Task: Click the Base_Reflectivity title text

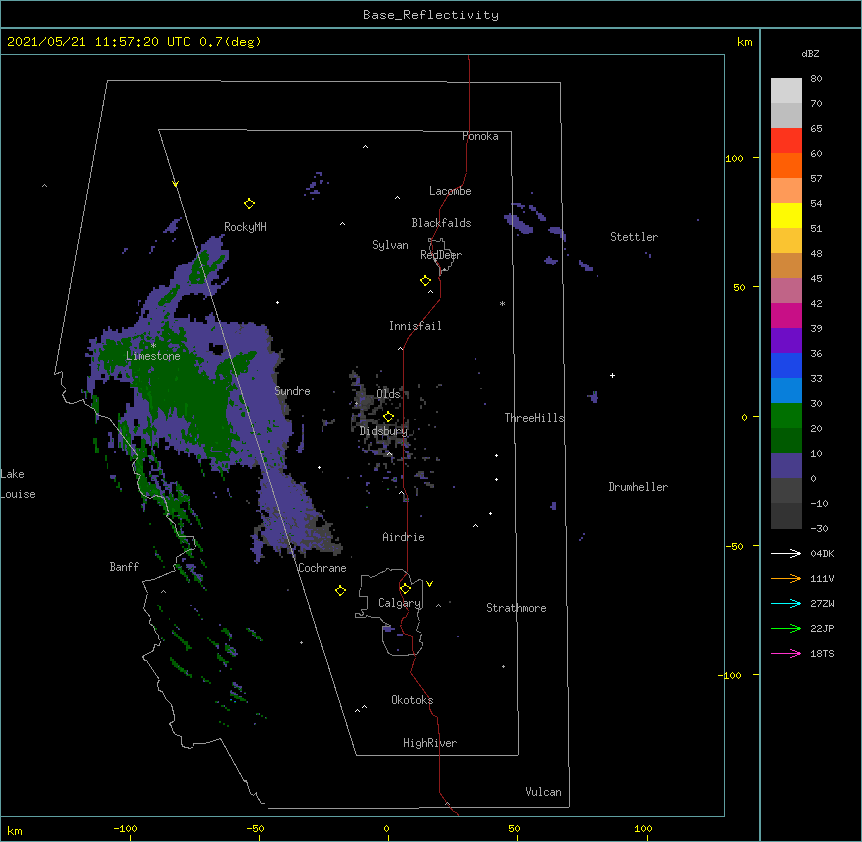Action: click(x=431, y=15)
